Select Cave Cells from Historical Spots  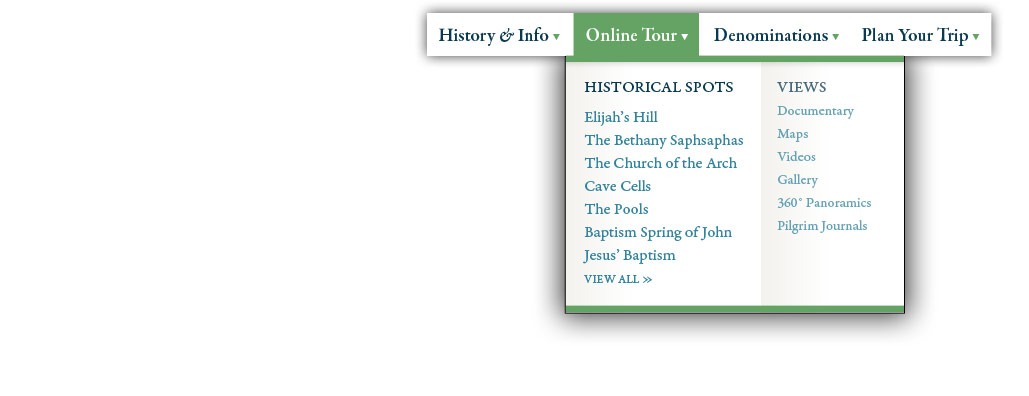(x=618, y=187)
